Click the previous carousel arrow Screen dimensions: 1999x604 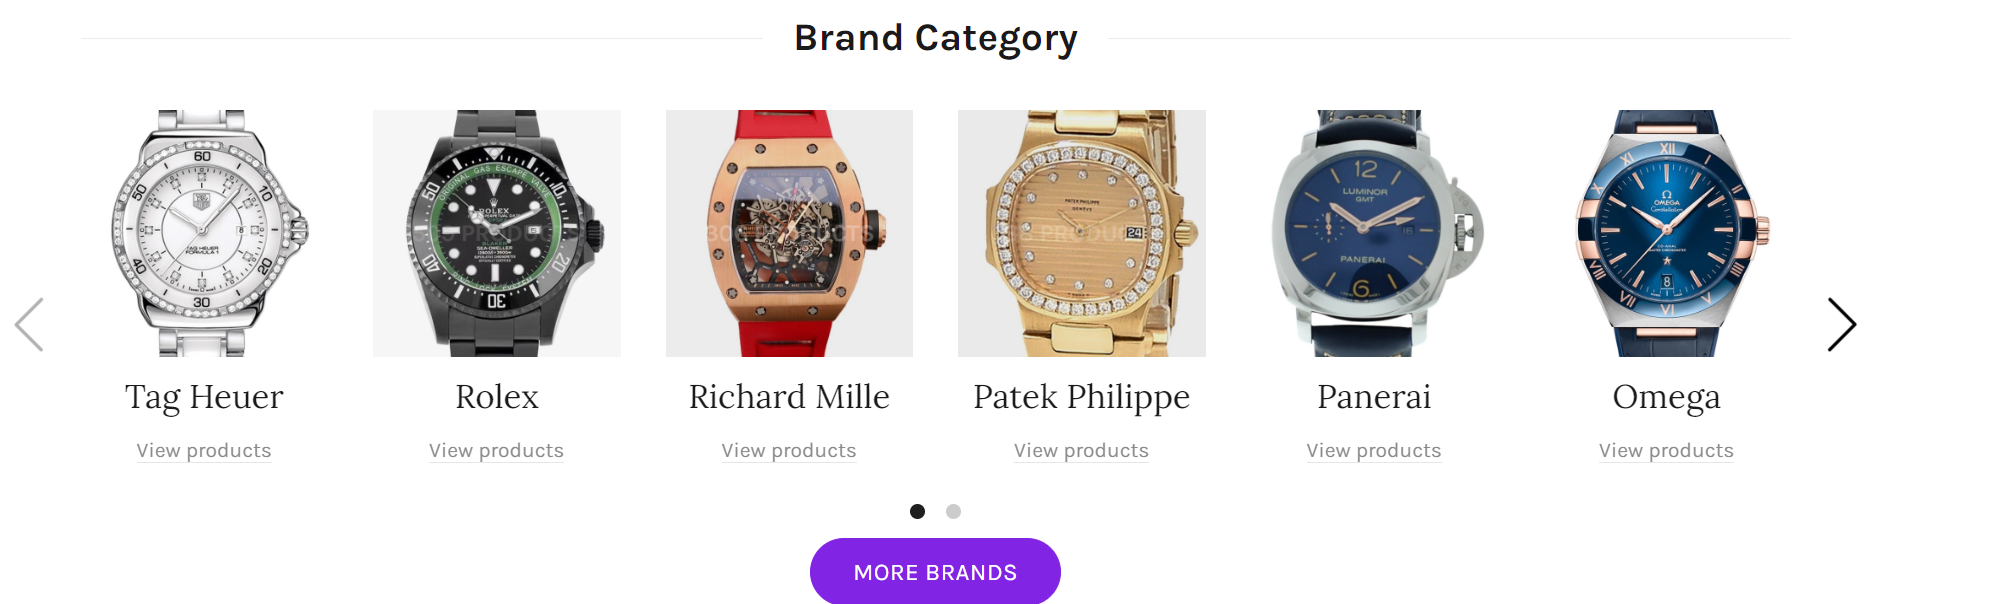[30, 325]
